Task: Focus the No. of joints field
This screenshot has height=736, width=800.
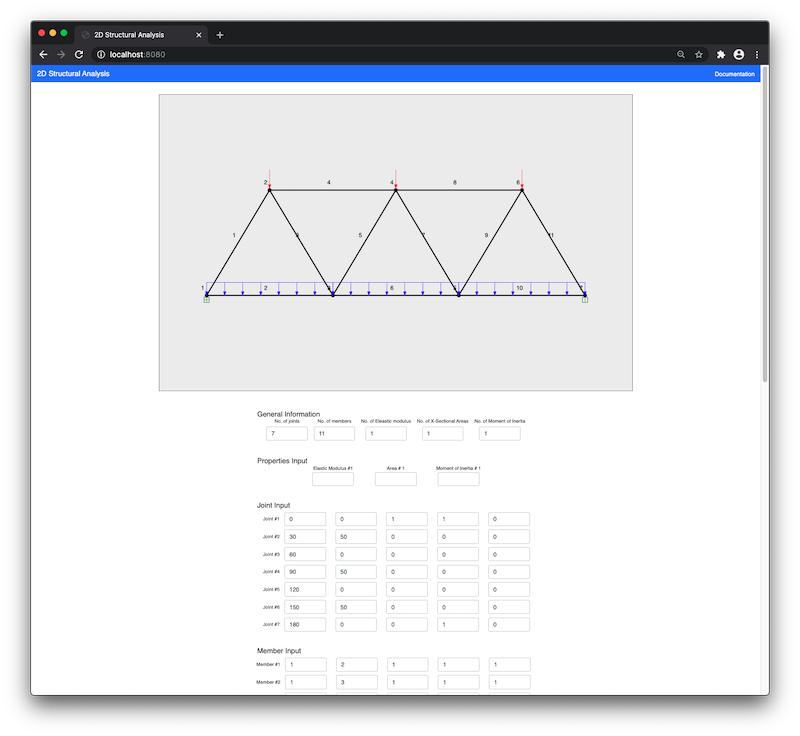Action: pos(286,434)
